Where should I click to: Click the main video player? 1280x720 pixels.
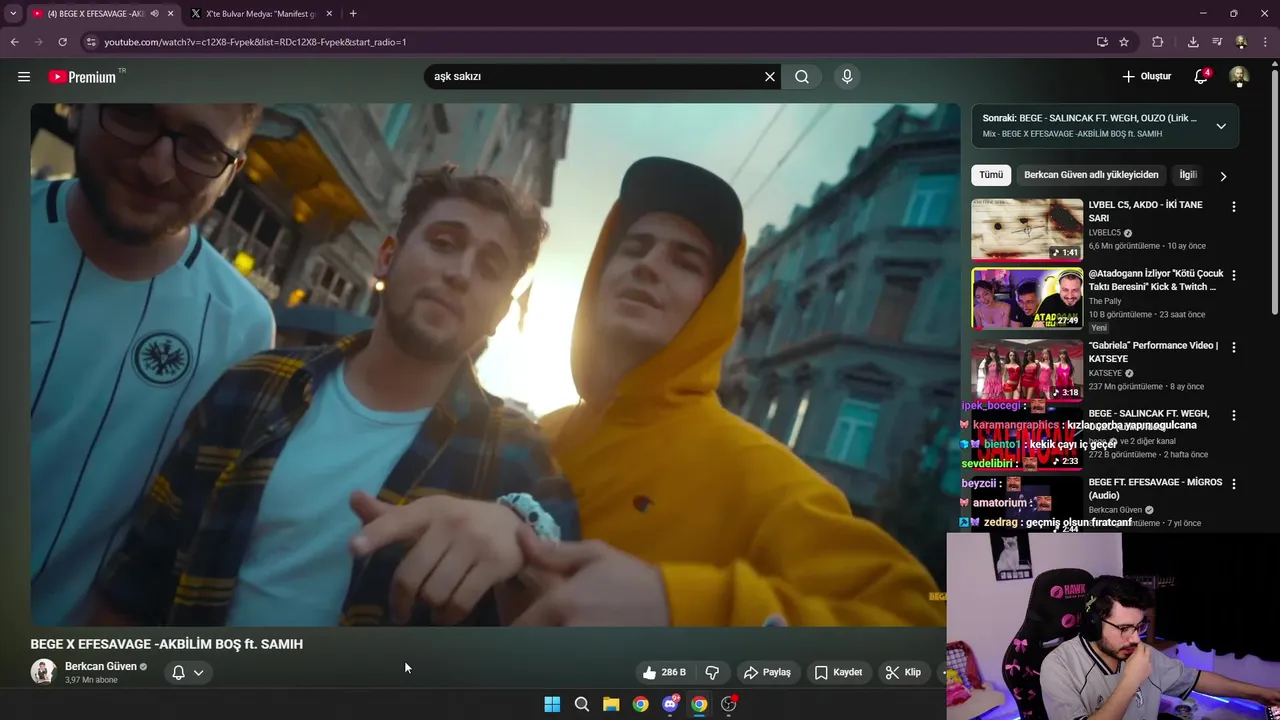(x=495, y=365)
